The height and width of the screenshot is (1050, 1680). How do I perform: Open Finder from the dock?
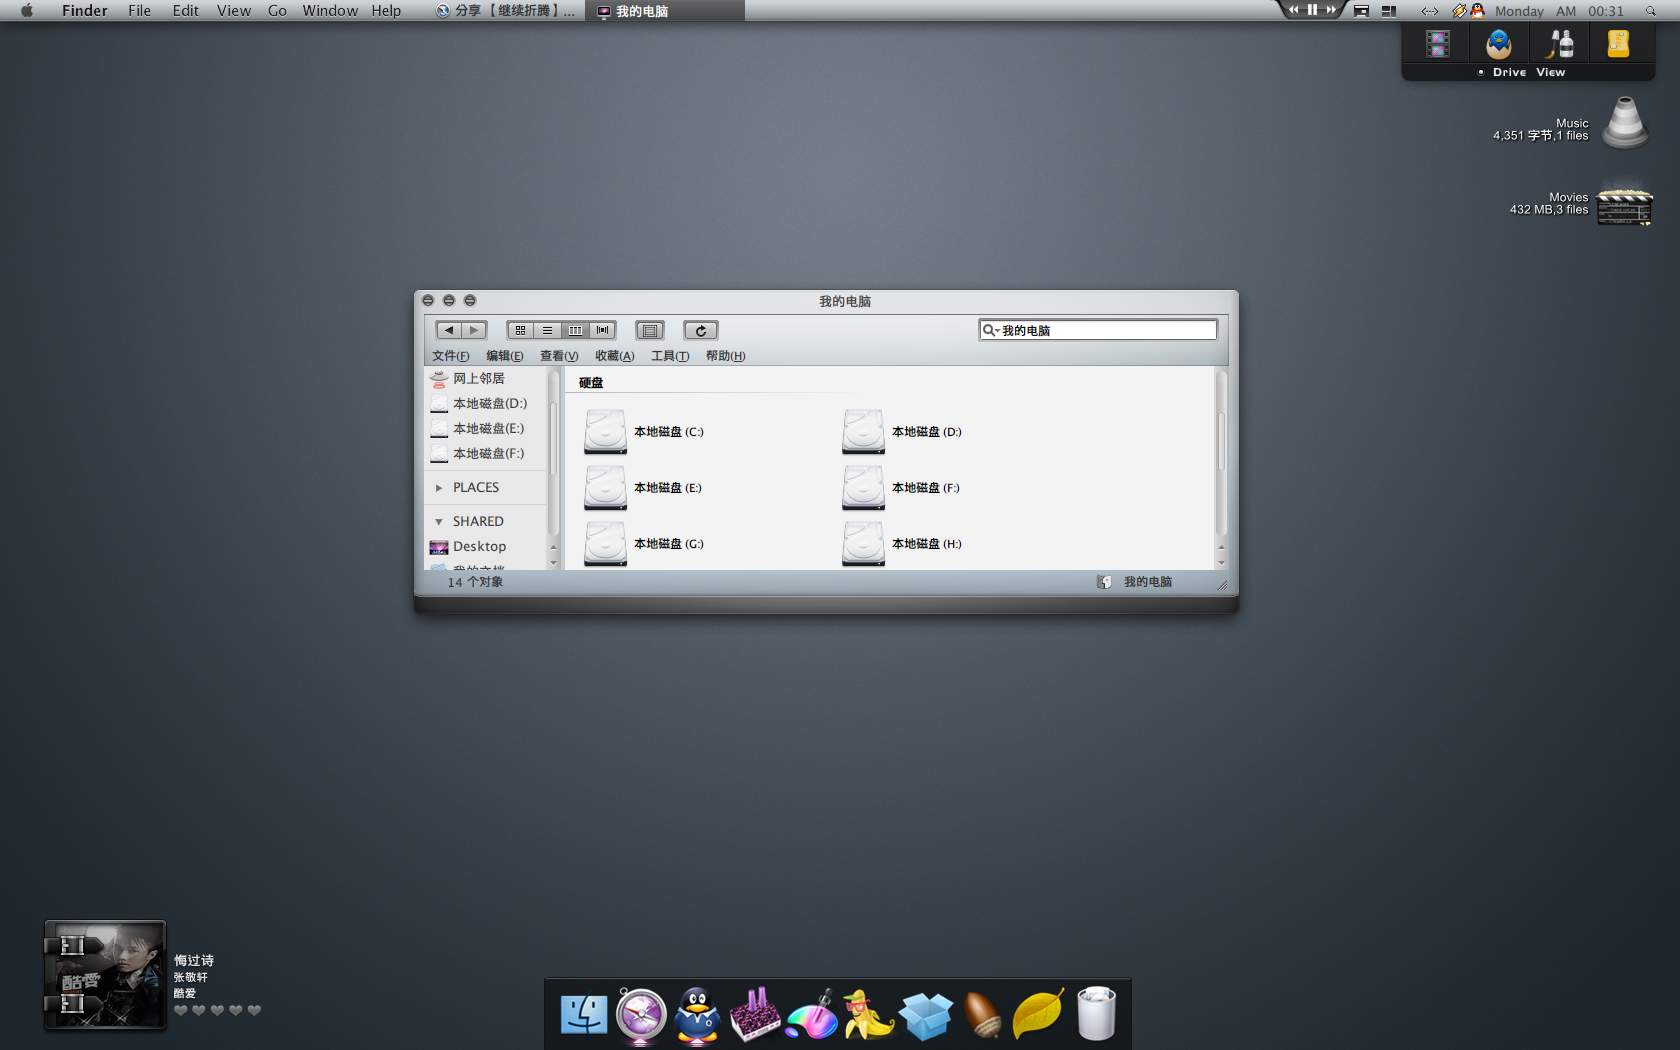[x=584, y=1014]
